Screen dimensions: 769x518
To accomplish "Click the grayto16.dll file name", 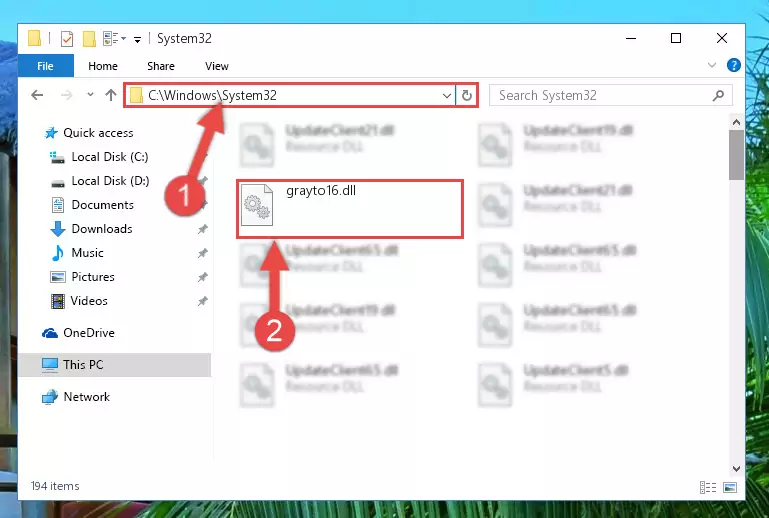I will [x=321, y=190].
